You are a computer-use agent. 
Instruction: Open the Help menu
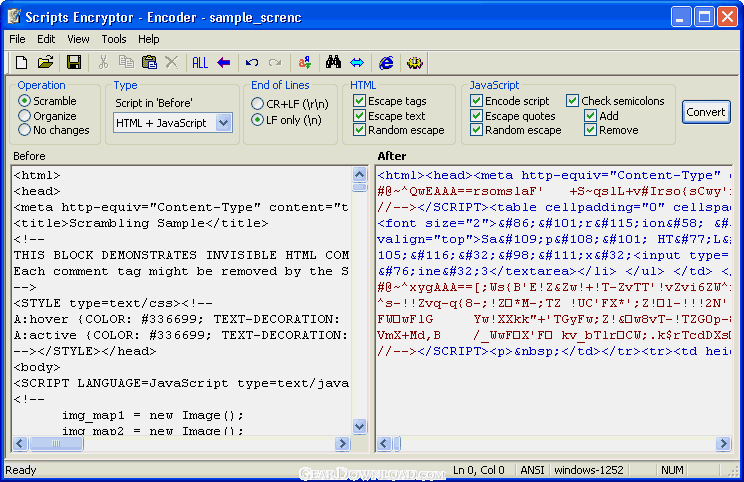[x=149, y=39]
